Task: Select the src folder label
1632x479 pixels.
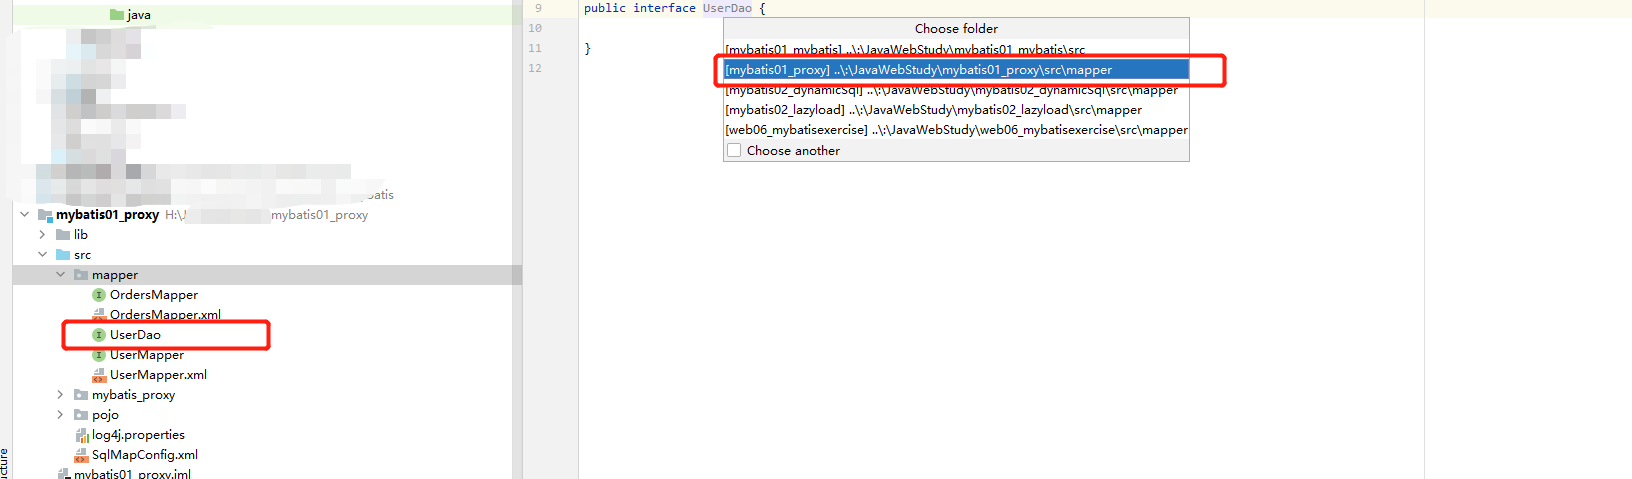Action: click(82, 255)
